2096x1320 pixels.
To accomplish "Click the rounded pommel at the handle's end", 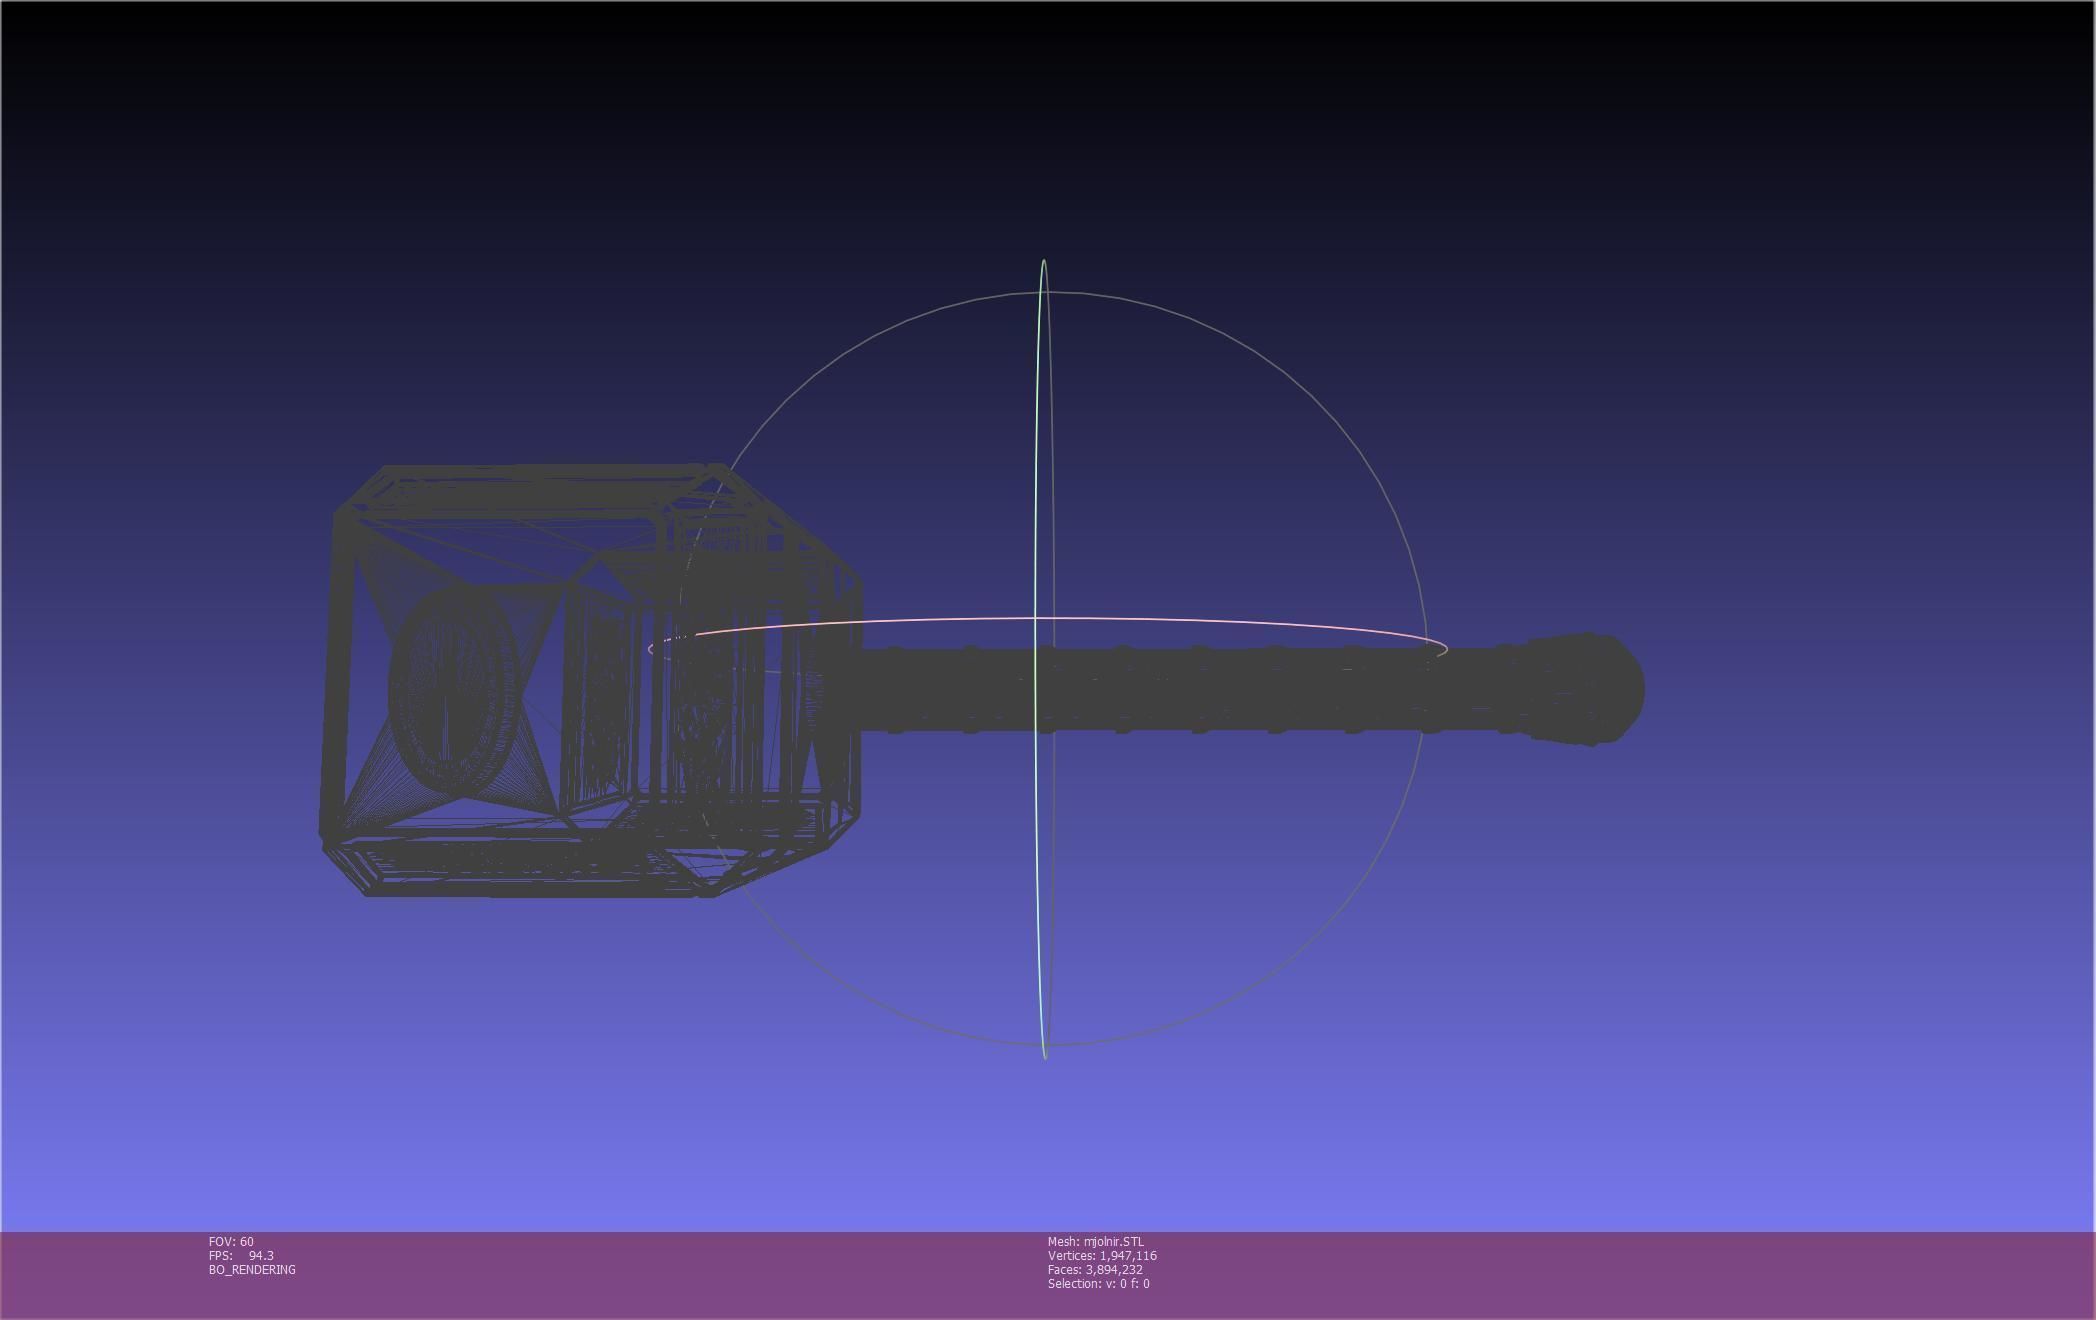I will (1585, 689).
